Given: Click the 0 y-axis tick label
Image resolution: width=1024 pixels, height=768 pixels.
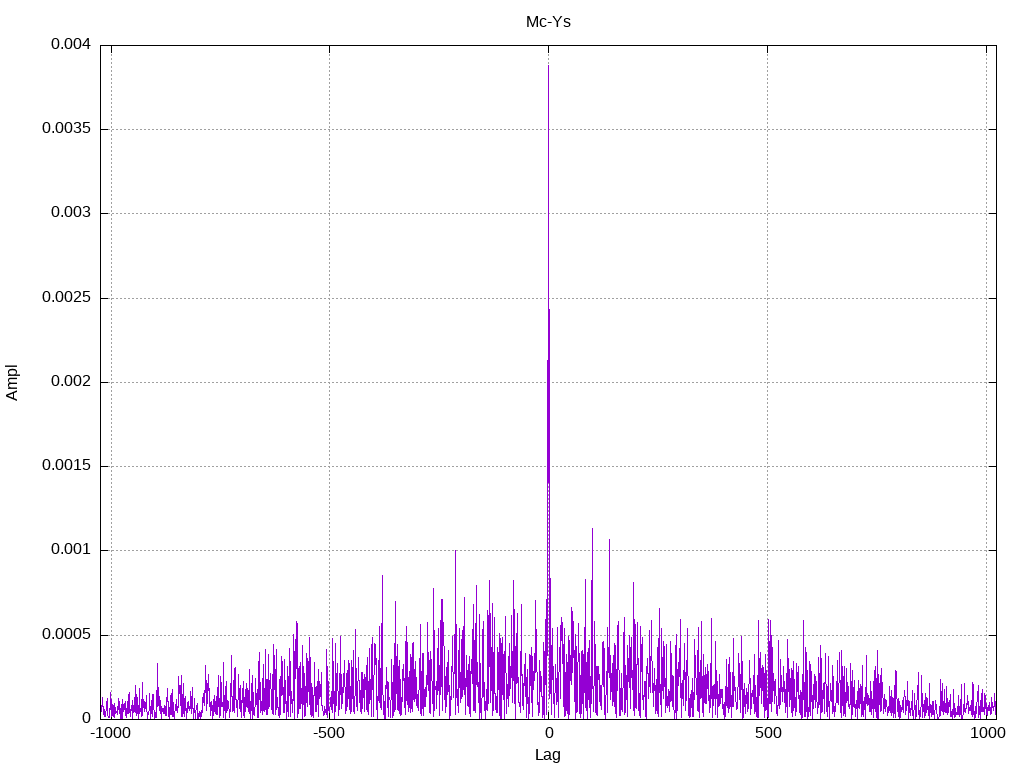Looking at the screenshot, I should pos(86,718).
